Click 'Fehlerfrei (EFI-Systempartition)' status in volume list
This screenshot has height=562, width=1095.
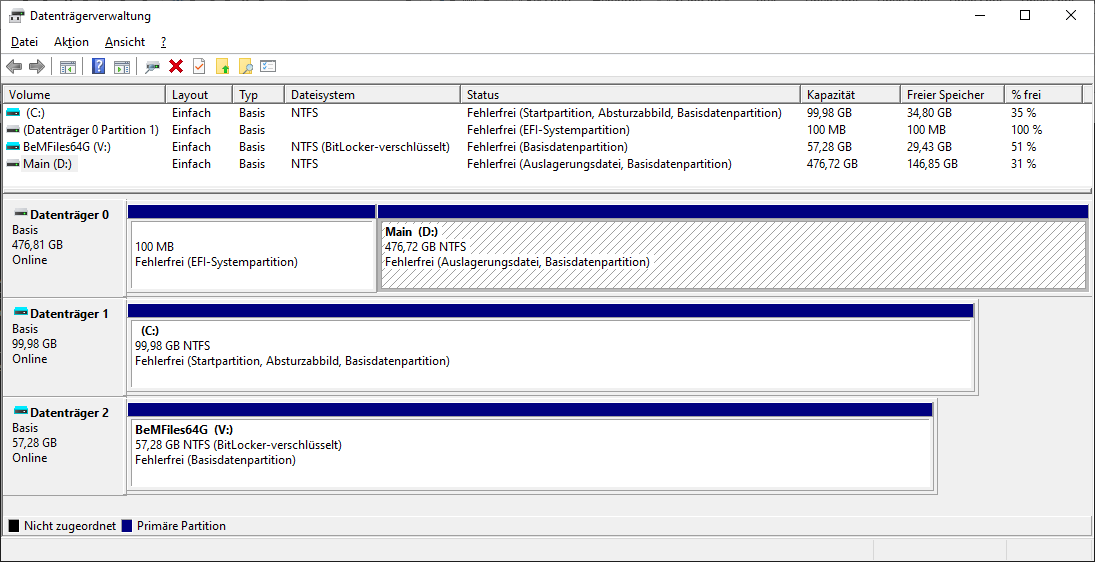[548, 130]
